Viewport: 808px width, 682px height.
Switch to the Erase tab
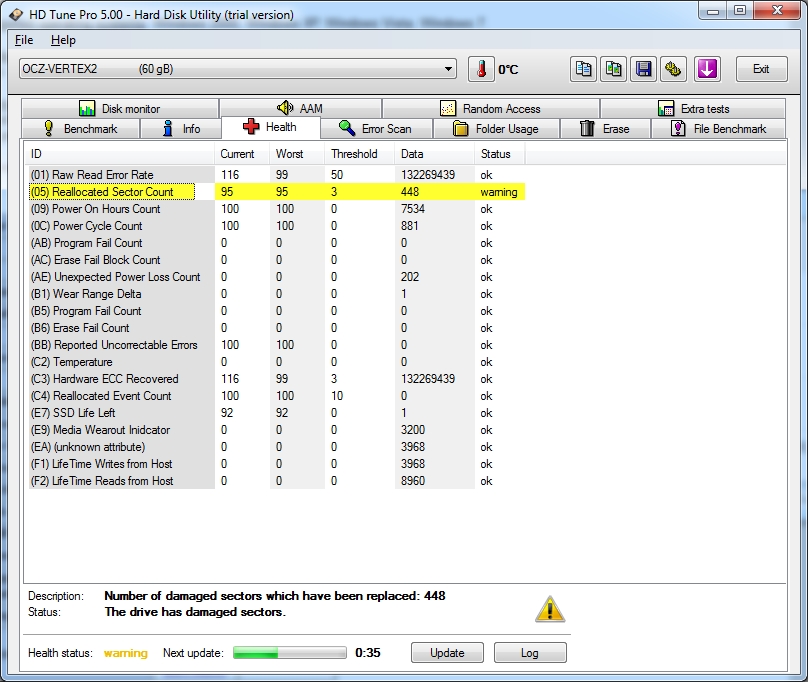click(x=605, y=129)
